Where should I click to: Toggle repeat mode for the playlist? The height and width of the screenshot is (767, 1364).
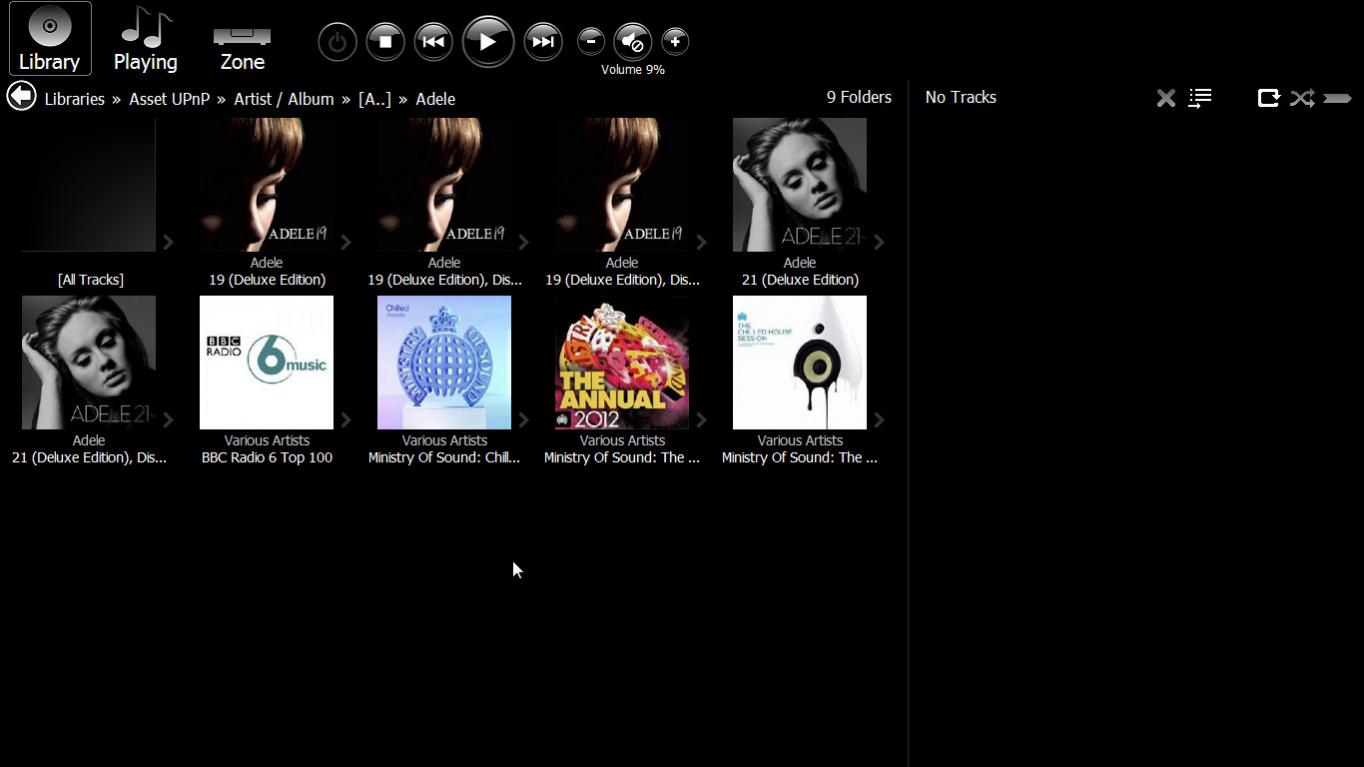1268,98
